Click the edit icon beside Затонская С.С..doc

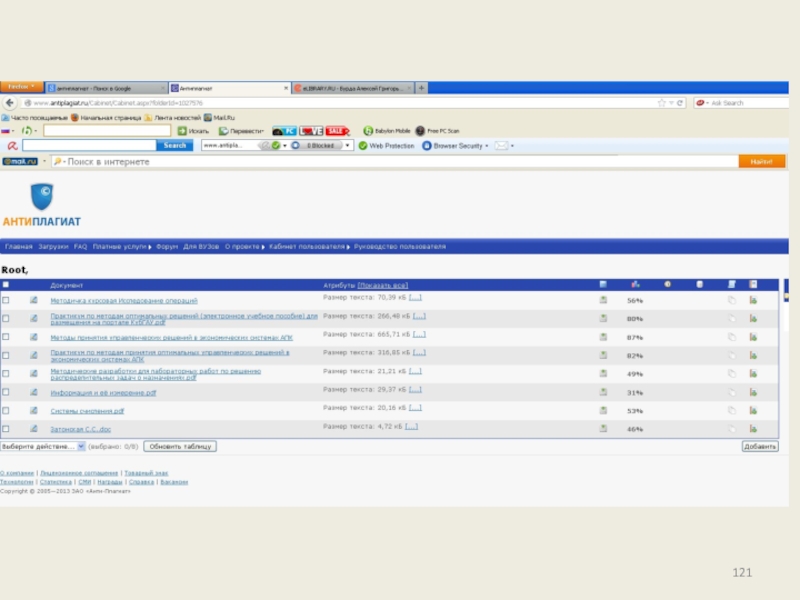click(x=33, y=428)
